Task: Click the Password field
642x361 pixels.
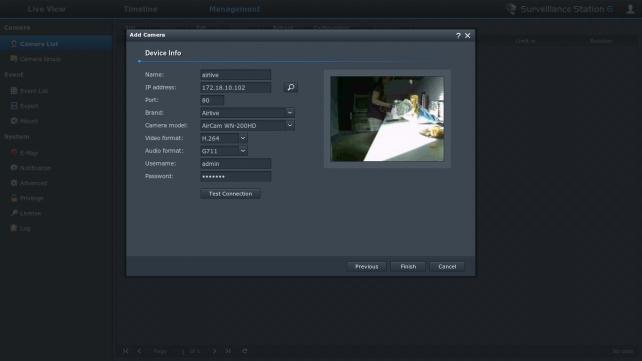Action: point(235,176)
